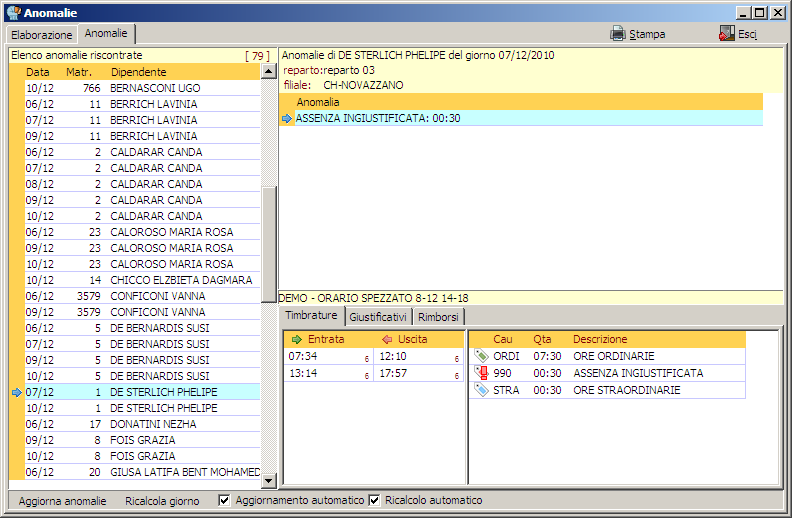The height and width of the screenshot is (518, 792).
Task: Click the Esci exit door icon
Action: (726, 33)
